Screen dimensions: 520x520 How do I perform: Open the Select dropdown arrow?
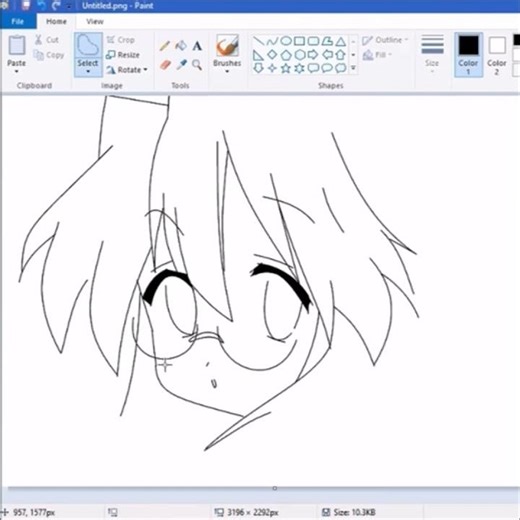tap(88, 71)
